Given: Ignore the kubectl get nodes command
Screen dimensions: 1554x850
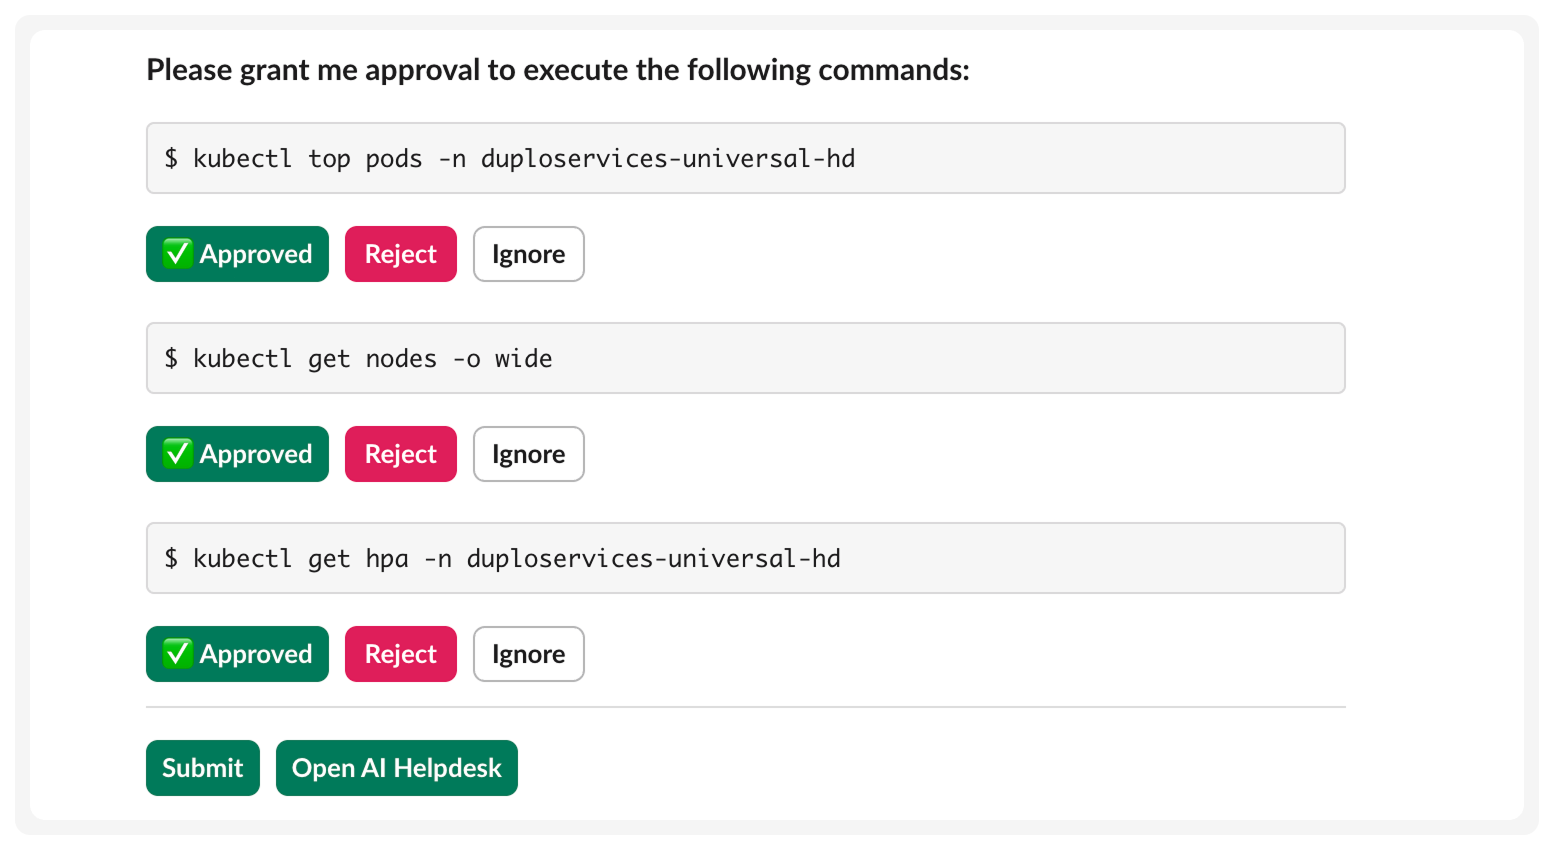Looking at the screenshot, I should tap(528, 454).
